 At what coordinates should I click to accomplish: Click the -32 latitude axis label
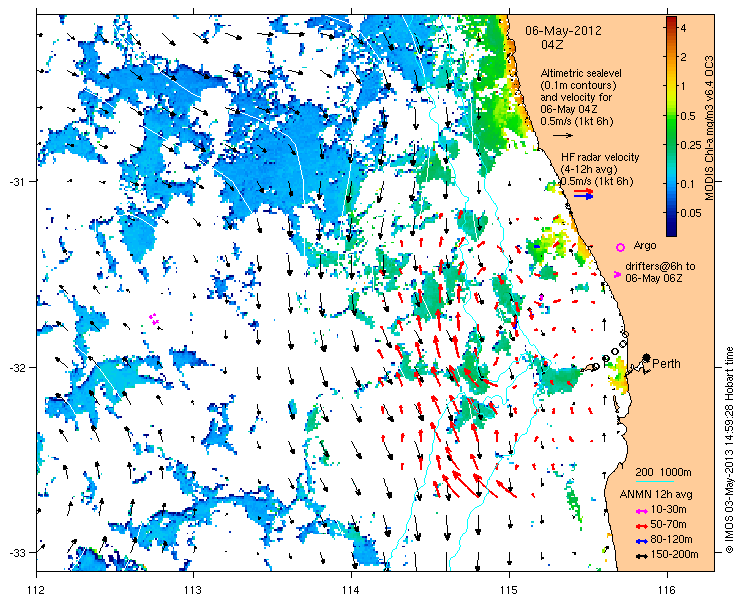point(18,367)
